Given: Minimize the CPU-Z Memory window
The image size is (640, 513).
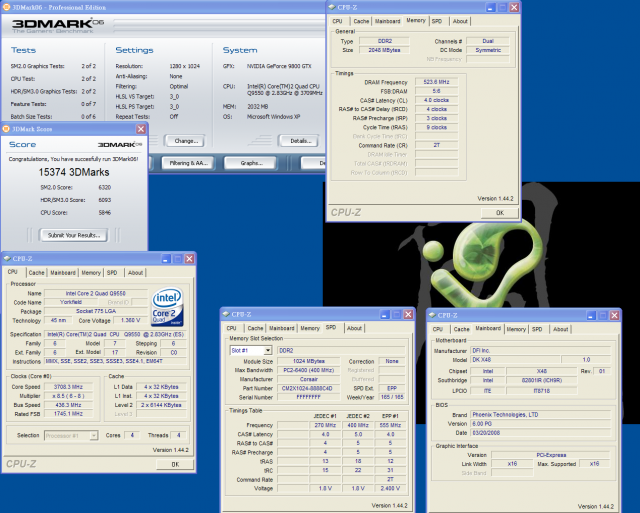Looking at the screenshot, I should 491,7.
